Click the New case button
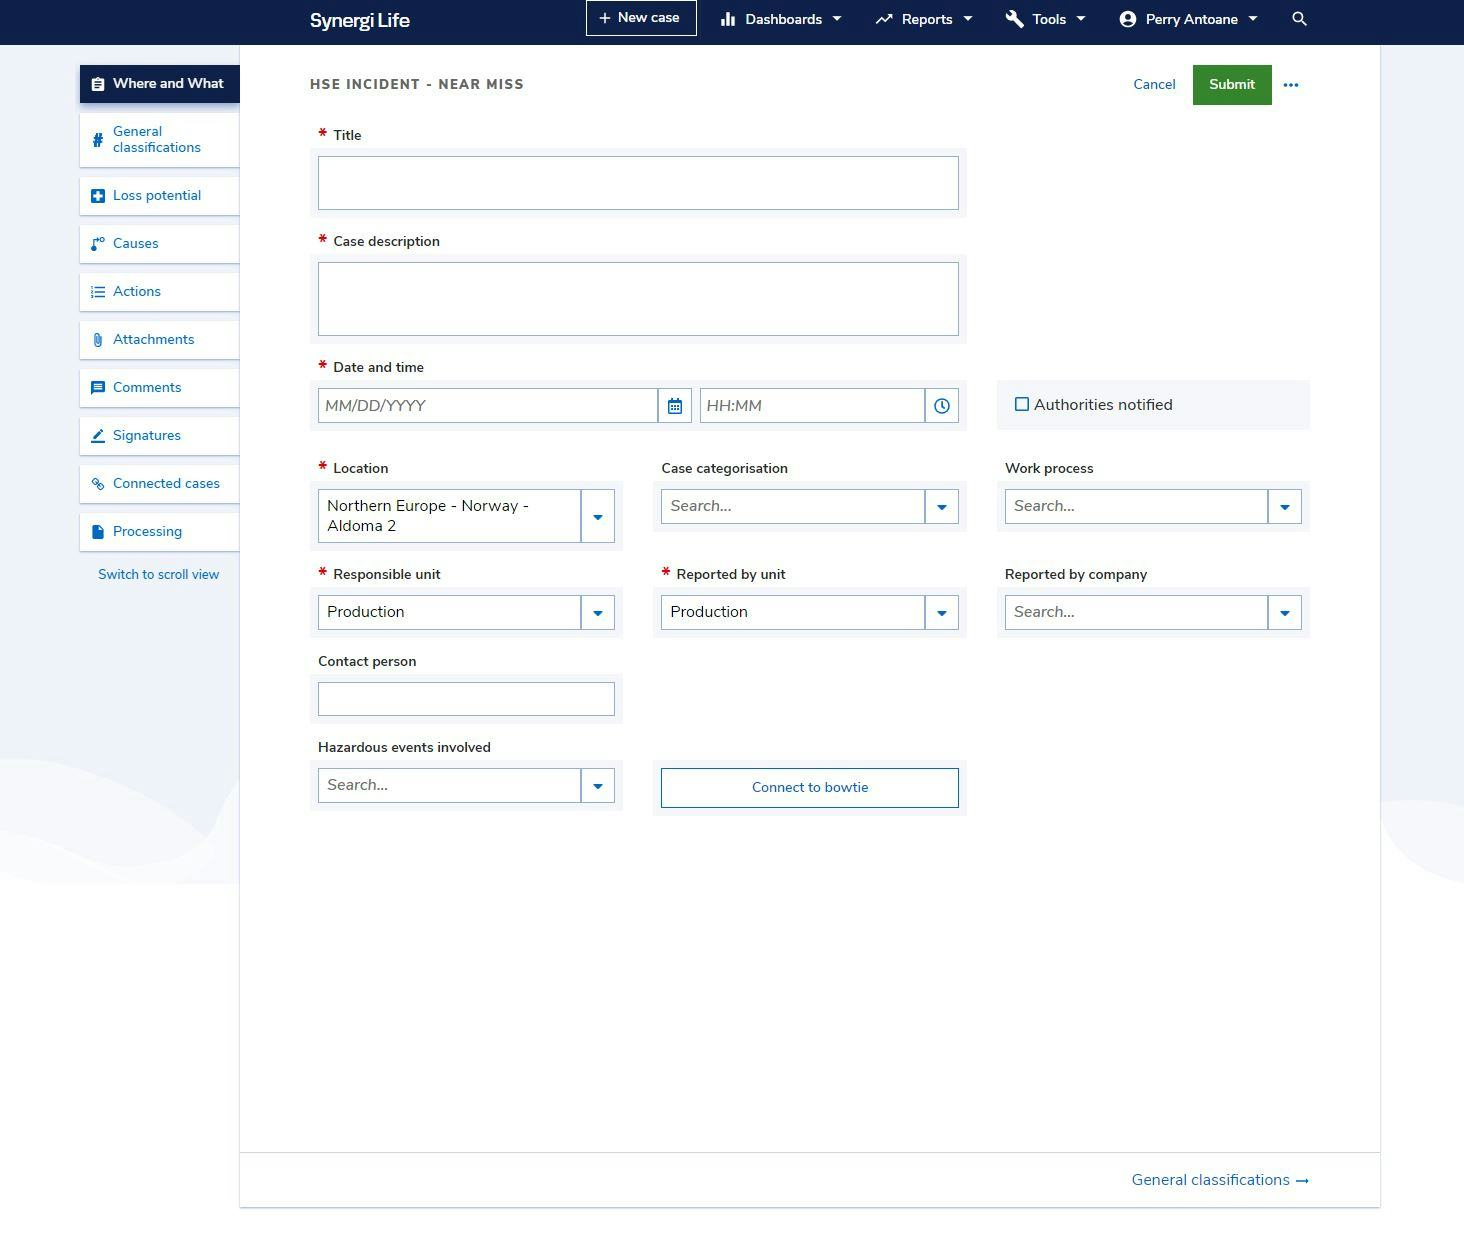Viewport: 1464px width, 1242px height. pos(641,18)
